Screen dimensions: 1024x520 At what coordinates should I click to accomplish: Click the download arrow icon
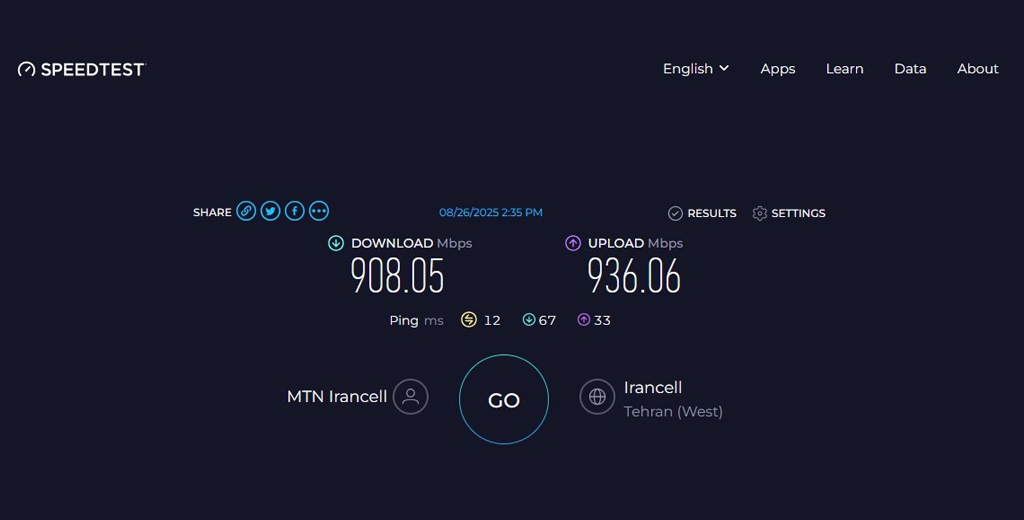pyautogui.click(x=336, y=243)
